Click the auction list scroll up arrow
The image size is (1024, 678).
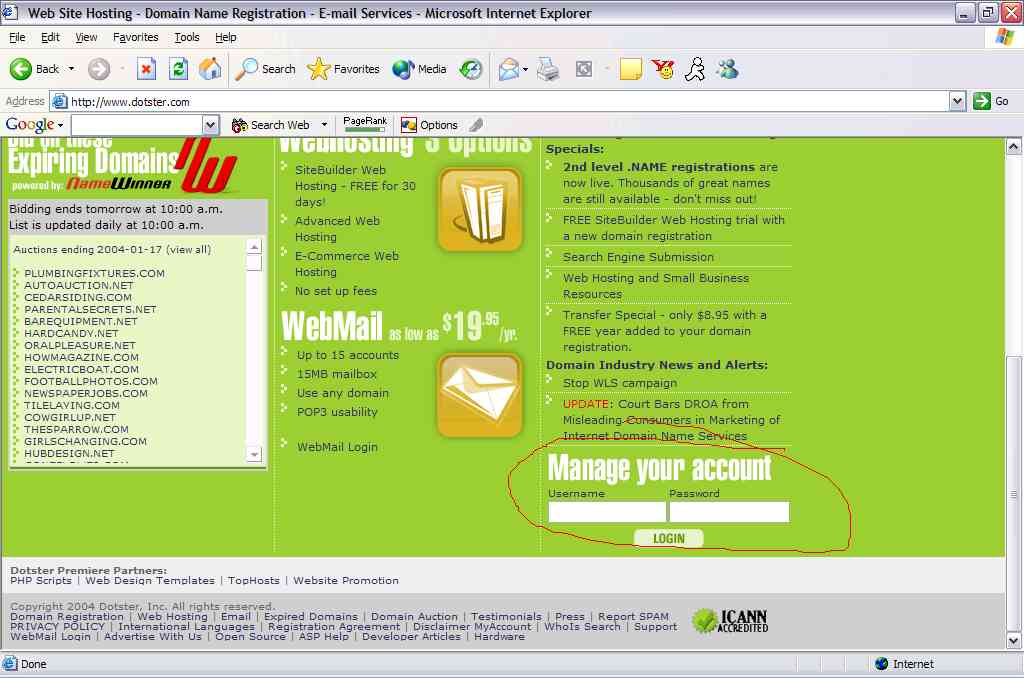pyautogui.click(x=255, y=246)
